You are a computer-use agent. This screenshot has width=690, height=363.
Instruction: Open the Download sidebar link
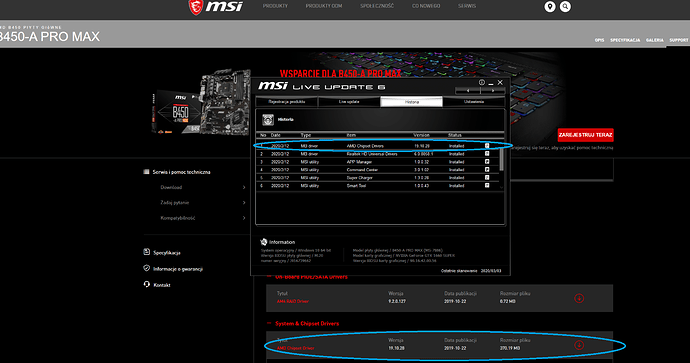(171, 187)
